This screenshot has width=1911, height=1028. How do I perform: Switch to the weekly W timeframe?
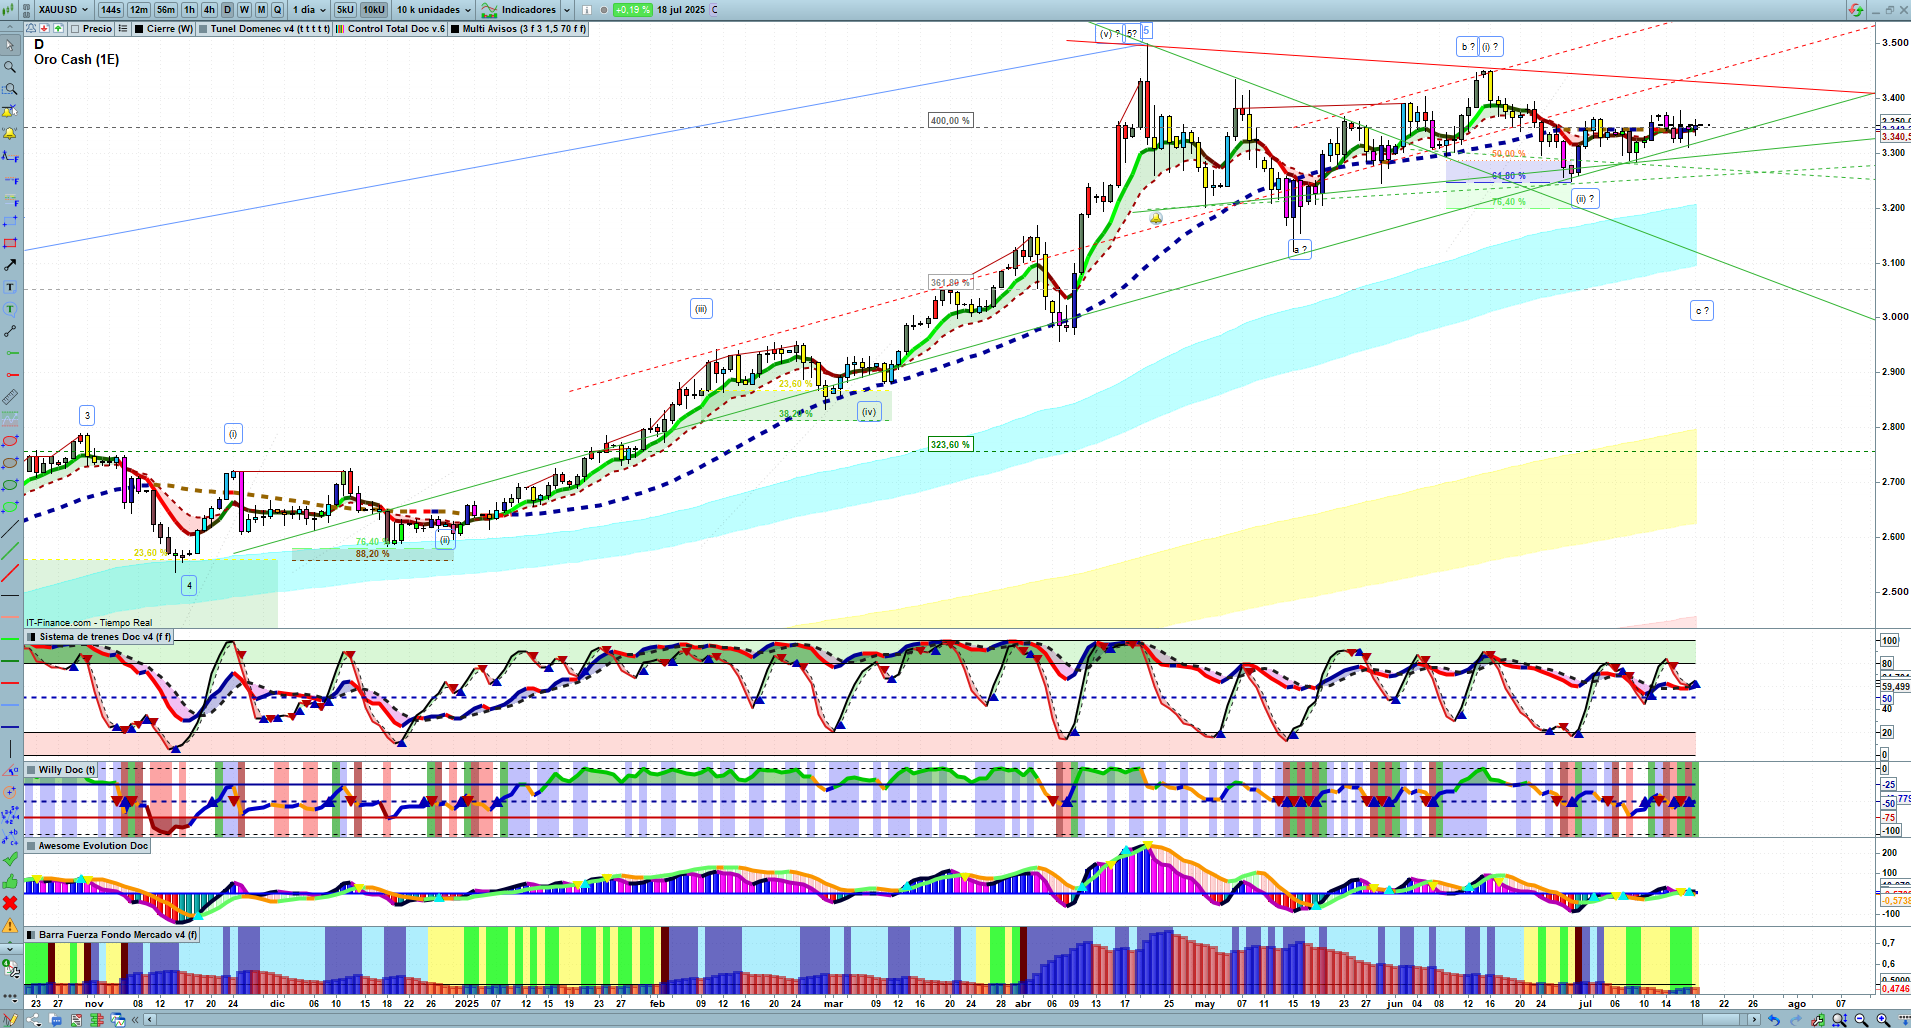pos(244,10)
